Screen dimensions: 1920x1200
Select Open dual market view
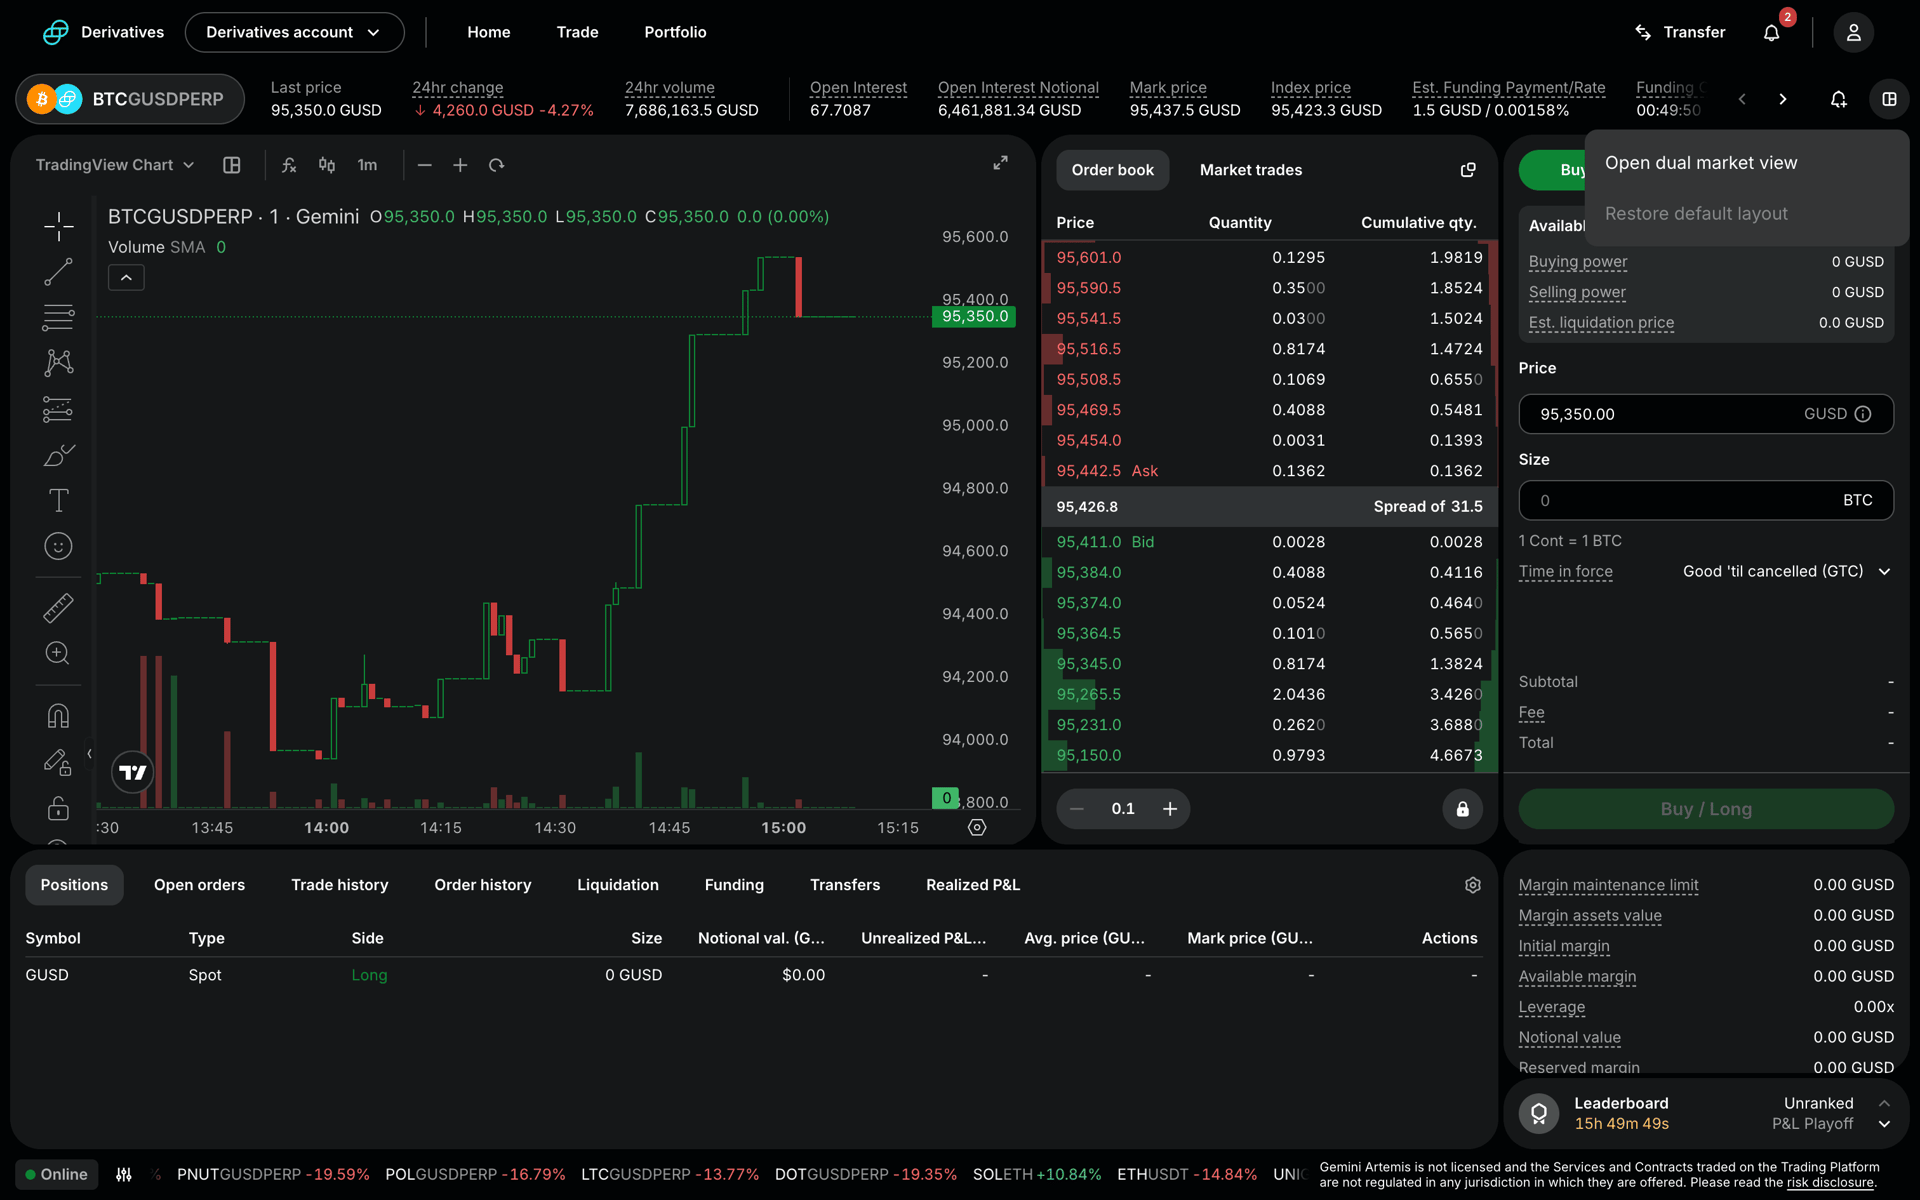click(1700, 163)
